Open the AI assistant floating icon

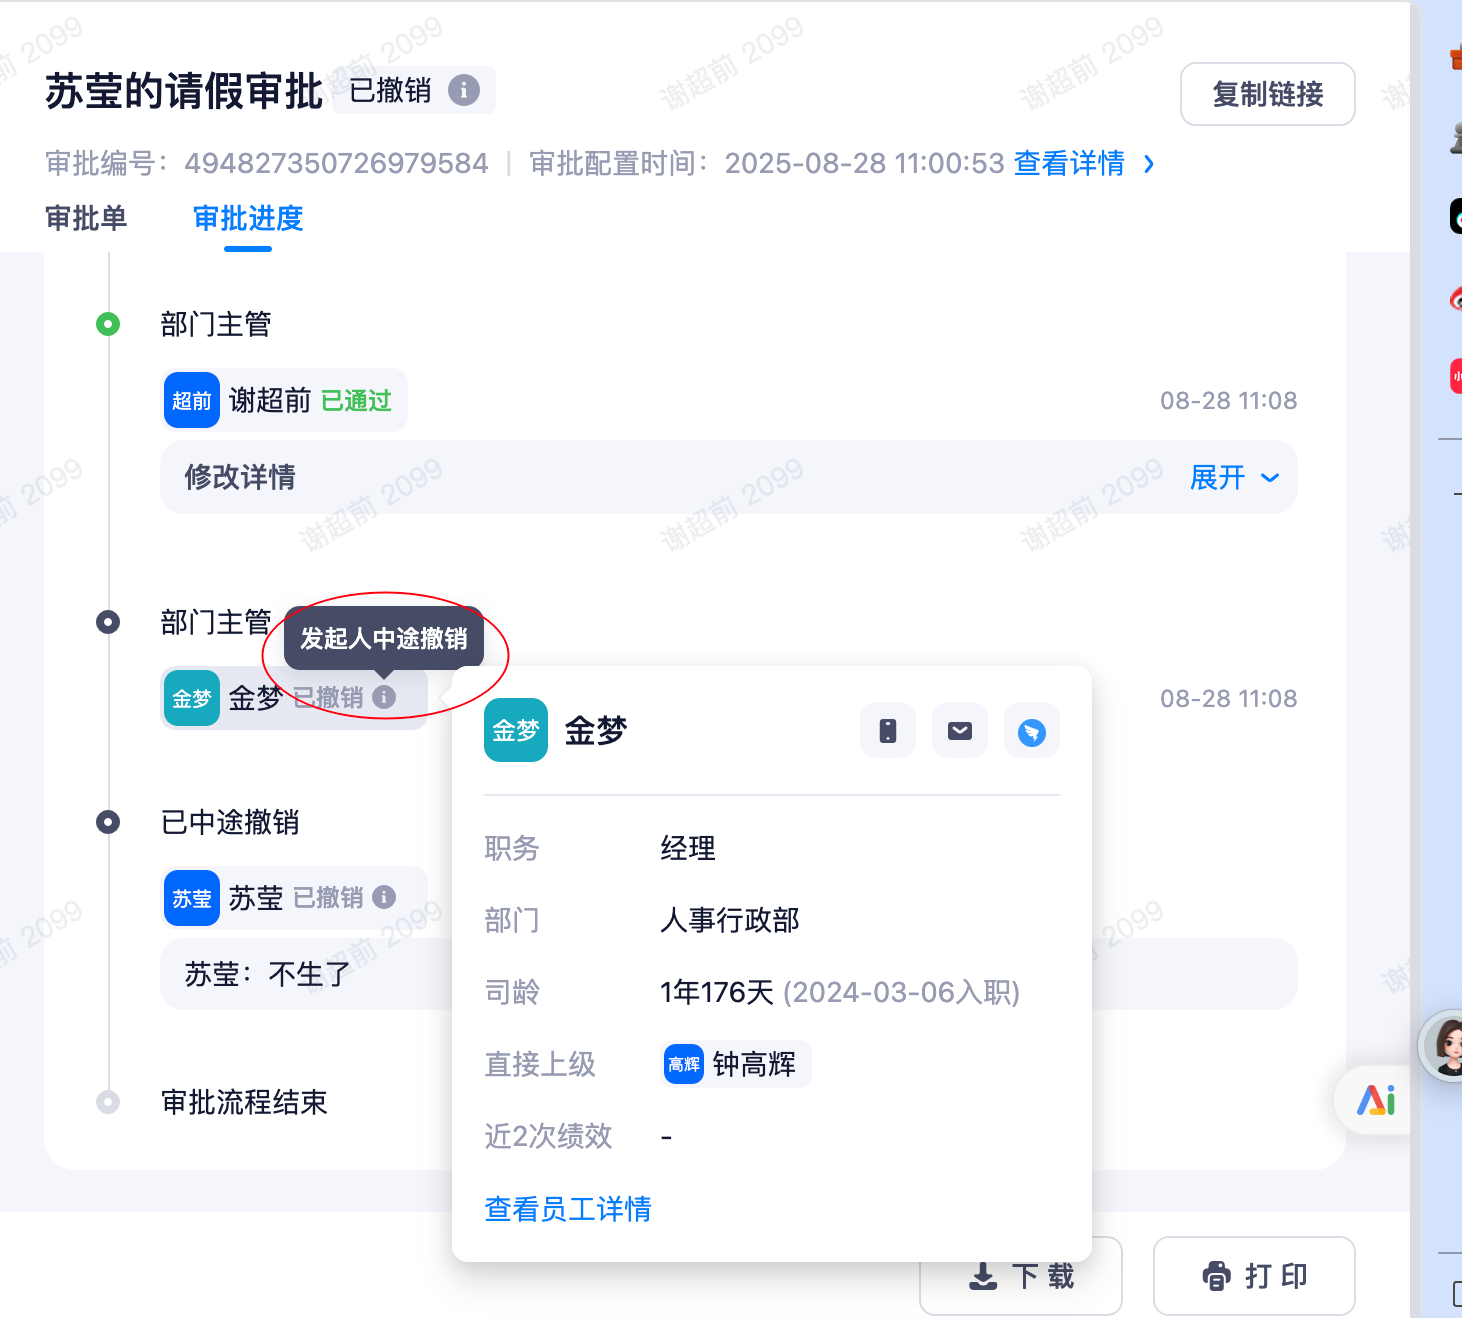click(1376, 1100)
